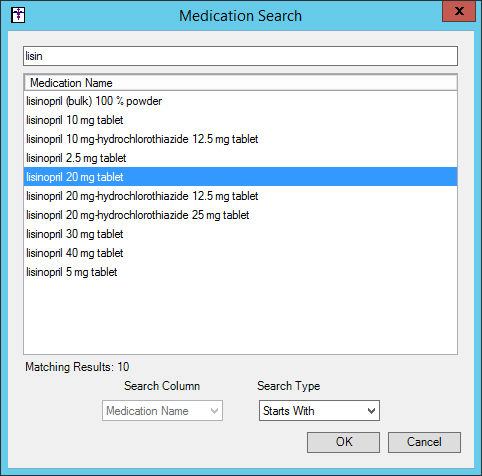Choose lisinopril 10 mg-hydrochlorothiazide 12.5 mg tablet

[x=240, y=139]
